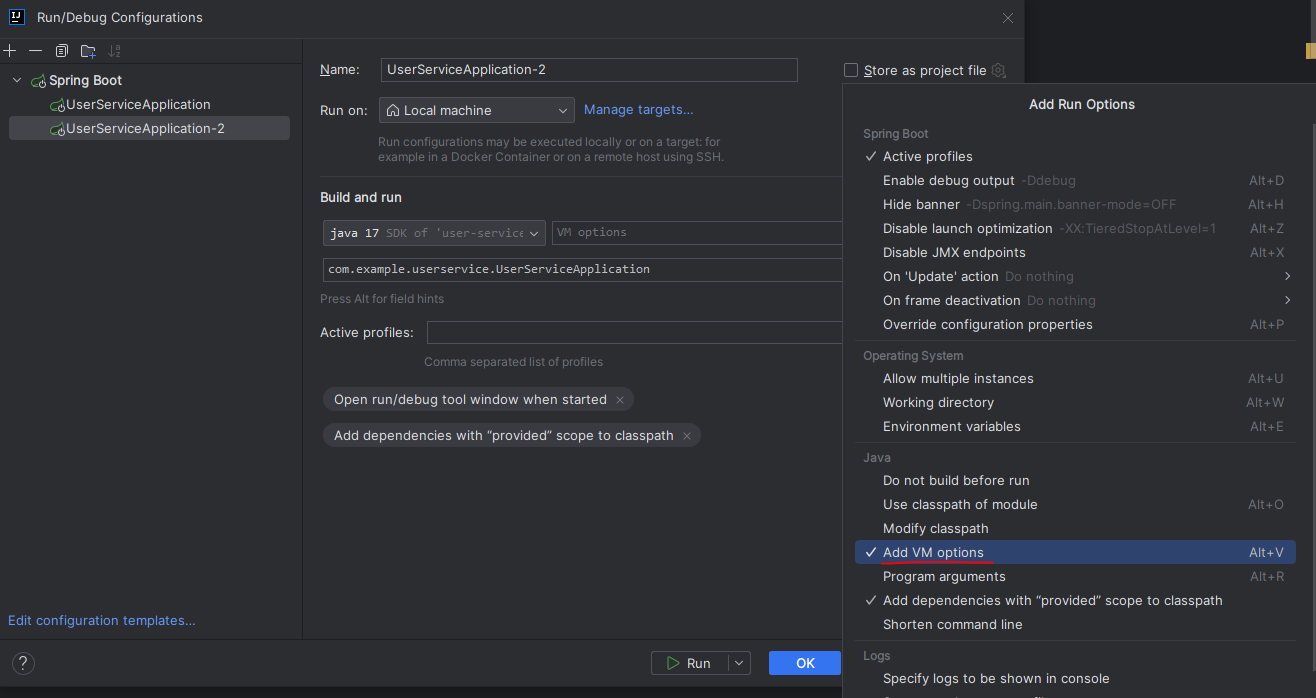This screenshot has width=1316, height=698.
Task: Select Disable launch optimization option
Action: click(1075, 229)
